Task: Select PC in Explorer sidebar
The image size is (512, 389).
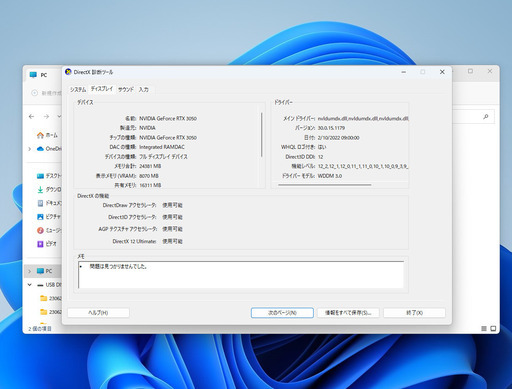Action: pyautogui.click(x=45, y=271)
